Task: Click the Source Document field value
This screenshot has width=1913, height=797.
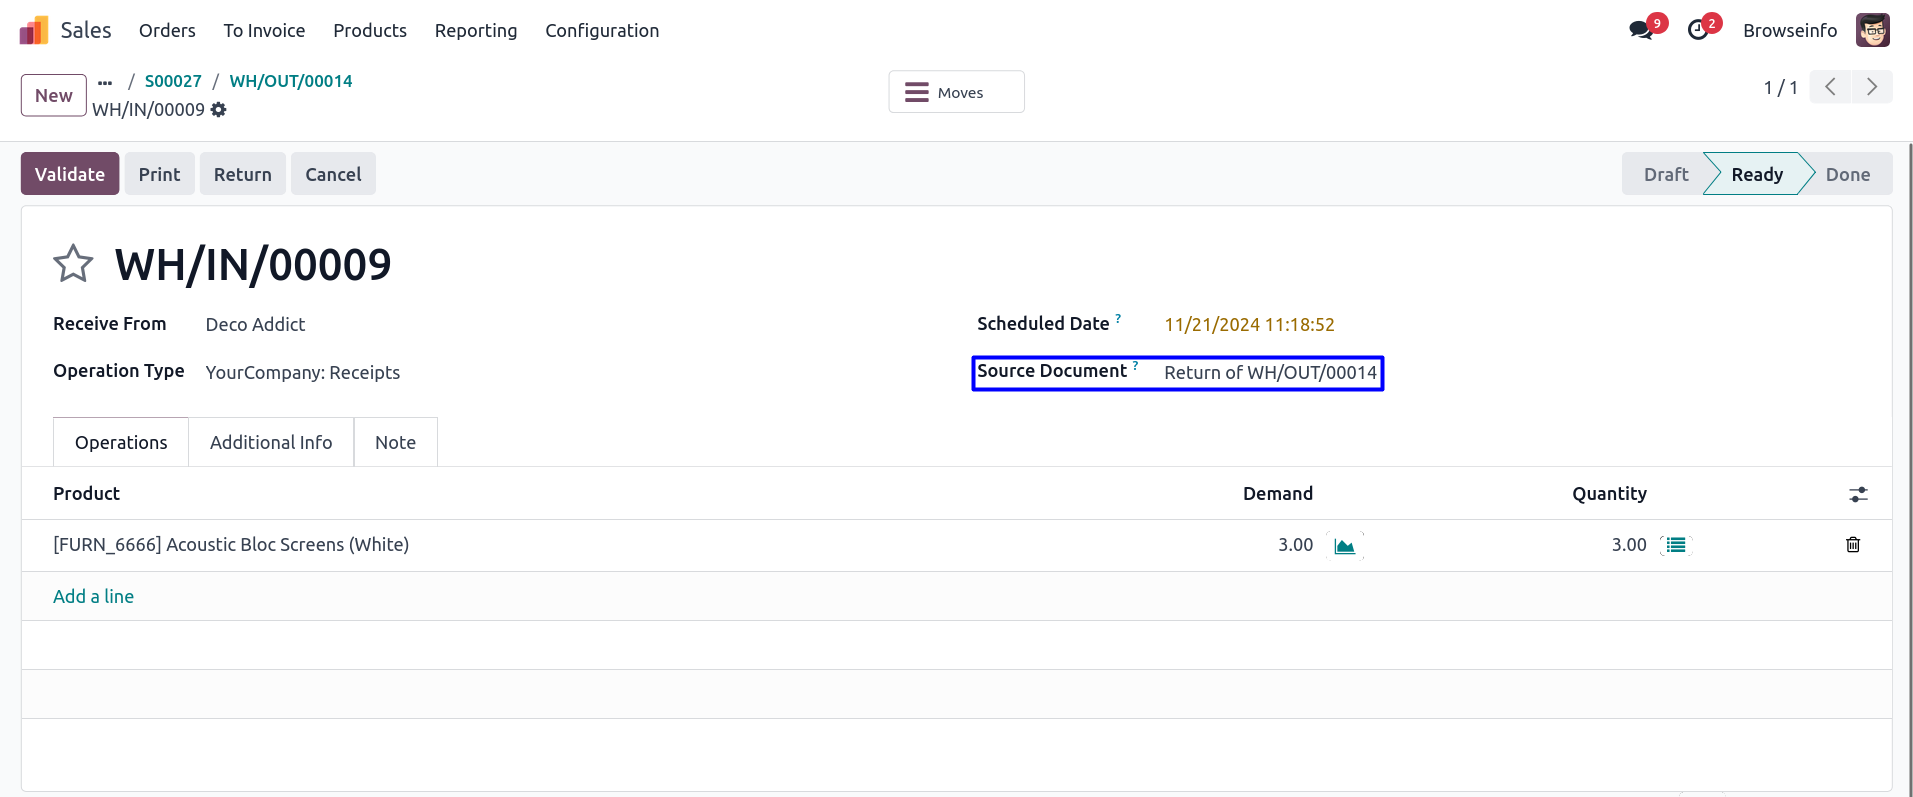Action: coord(1270,373)
